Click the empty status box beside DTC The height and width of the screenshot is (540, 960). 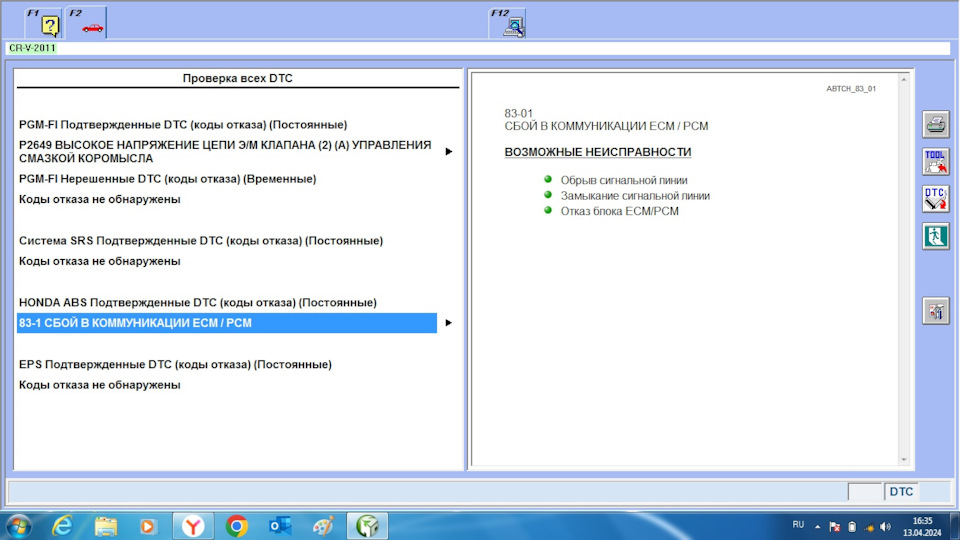tap(865, 491)
